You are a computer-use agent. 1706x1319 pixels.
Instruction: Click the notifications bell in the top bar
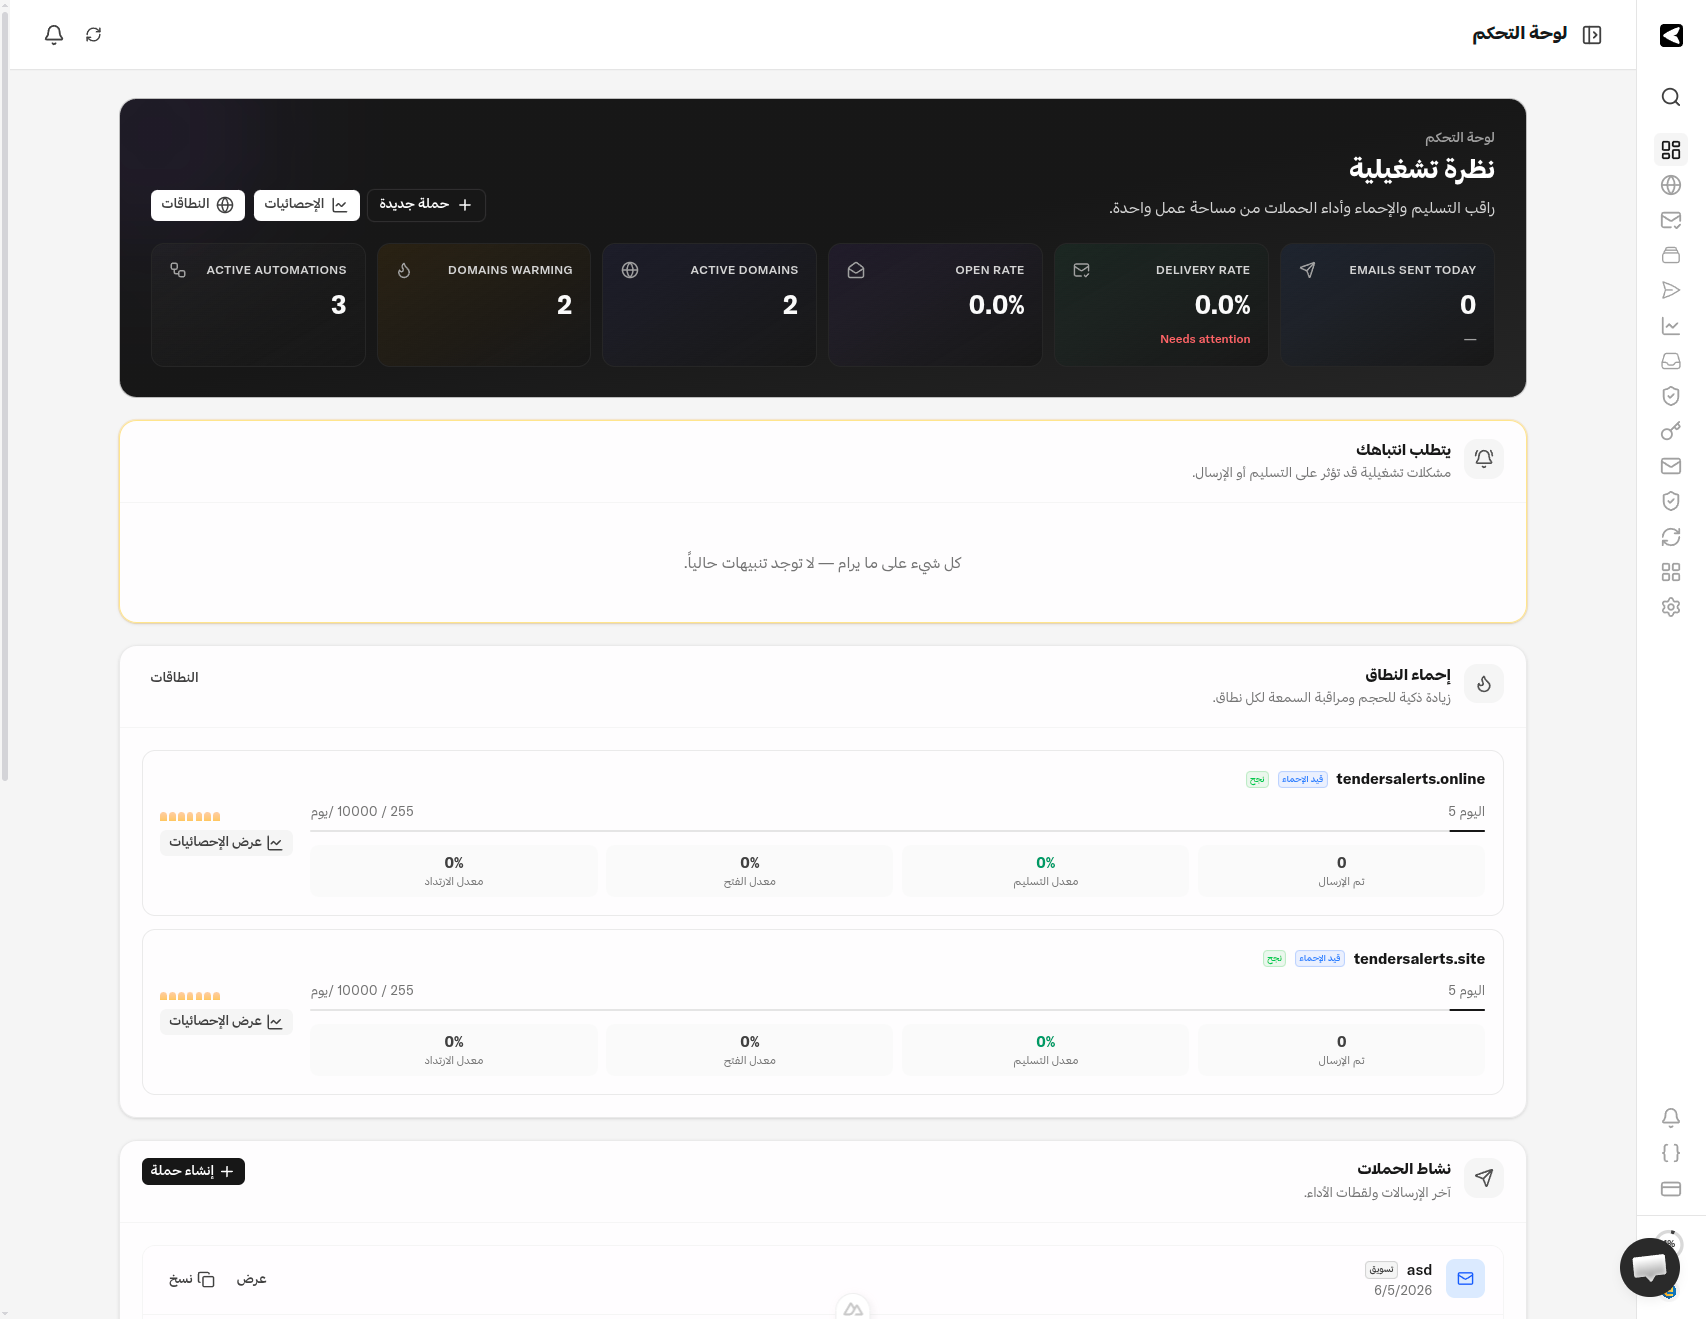coord(54,35)
